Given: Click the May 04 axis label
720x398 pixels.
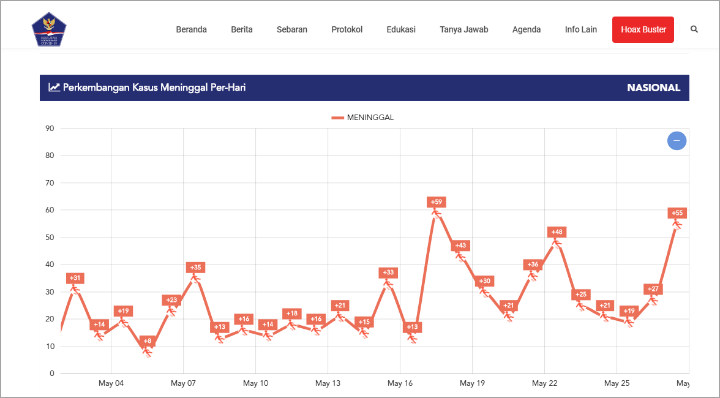Looking at the screenshot, I should [111, 383].
